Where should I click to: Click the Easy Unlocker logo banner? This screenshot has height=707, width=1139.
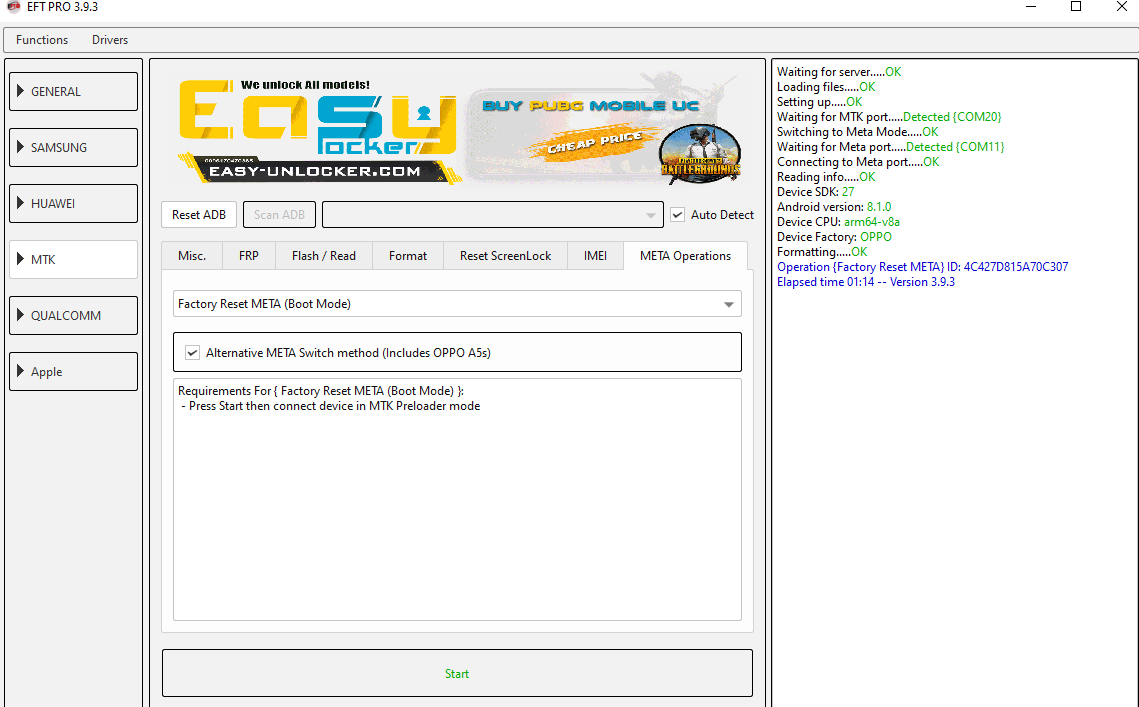pos(318,131)
